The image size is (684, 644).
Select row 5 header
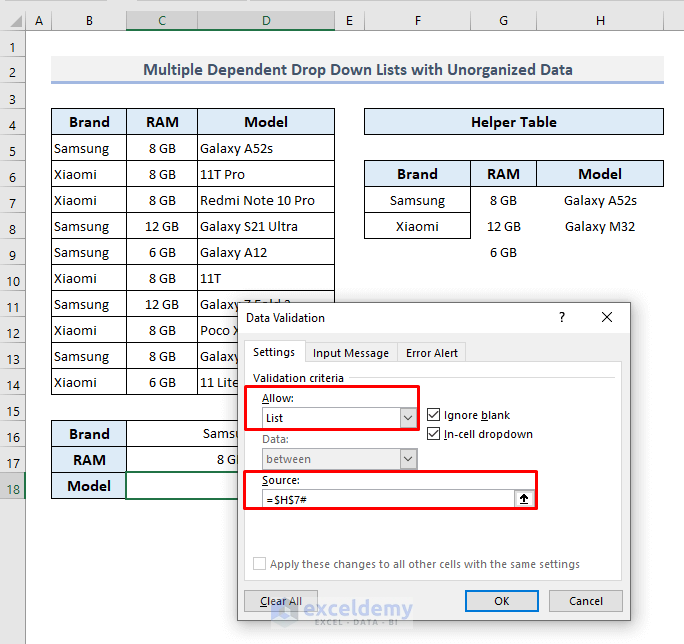[x=13, y=149]
